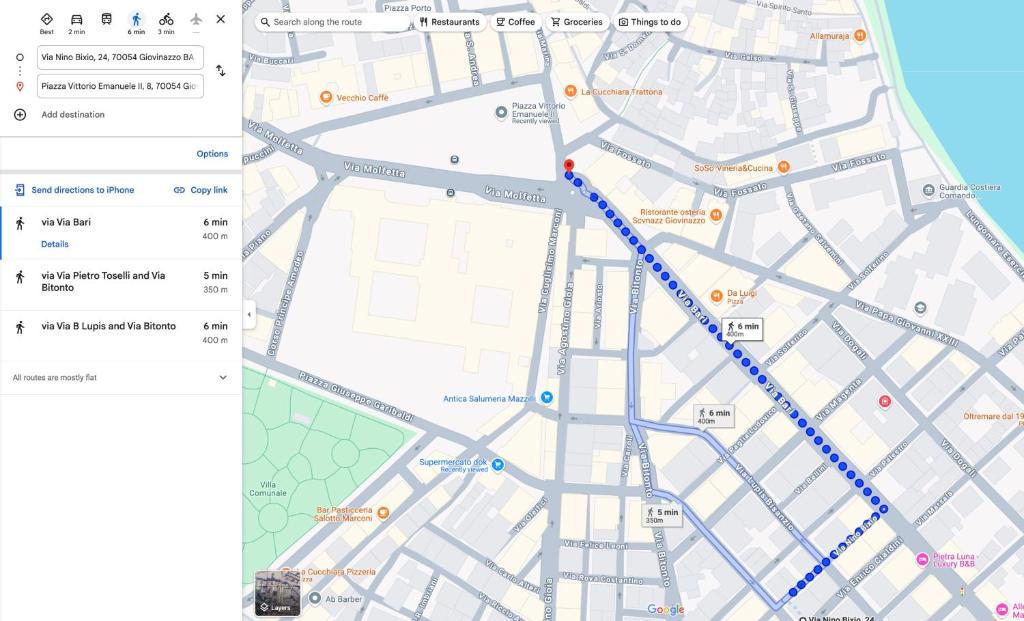The image size is (1024, 621).
Task: Click the red destination pin marker
Action: pos(569,166)
